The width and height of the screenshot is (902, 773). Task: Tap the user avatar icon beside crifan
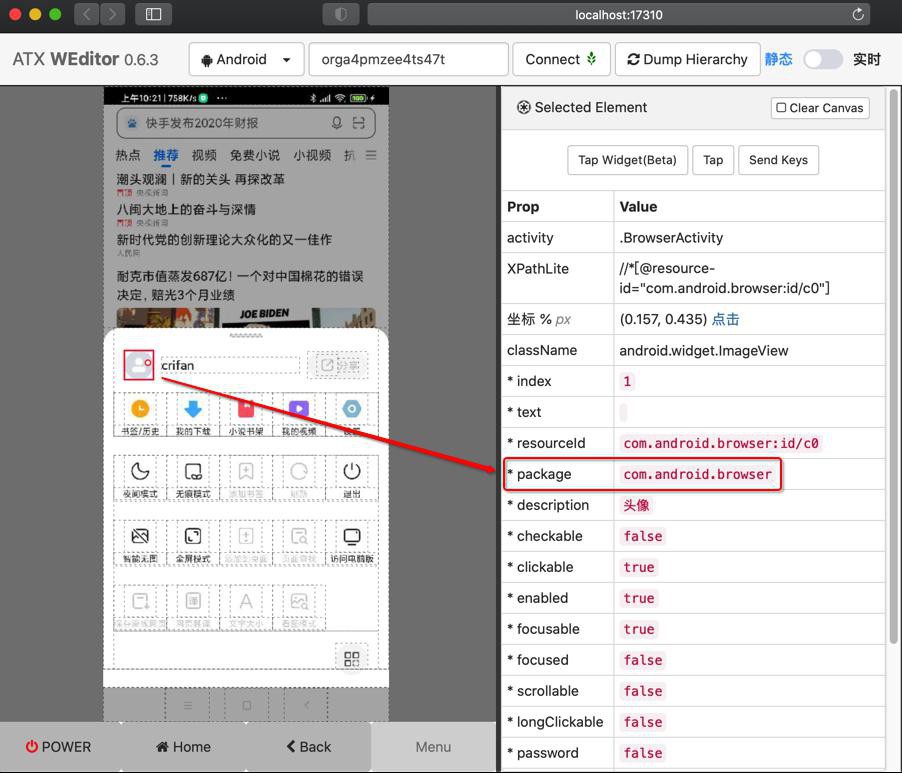[x=139, y=365]
